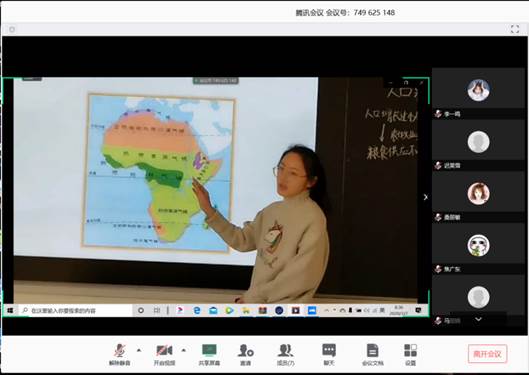Leave the meeting (离开会议)
Screen dimensions: 529x375
[x=488, y=354]
